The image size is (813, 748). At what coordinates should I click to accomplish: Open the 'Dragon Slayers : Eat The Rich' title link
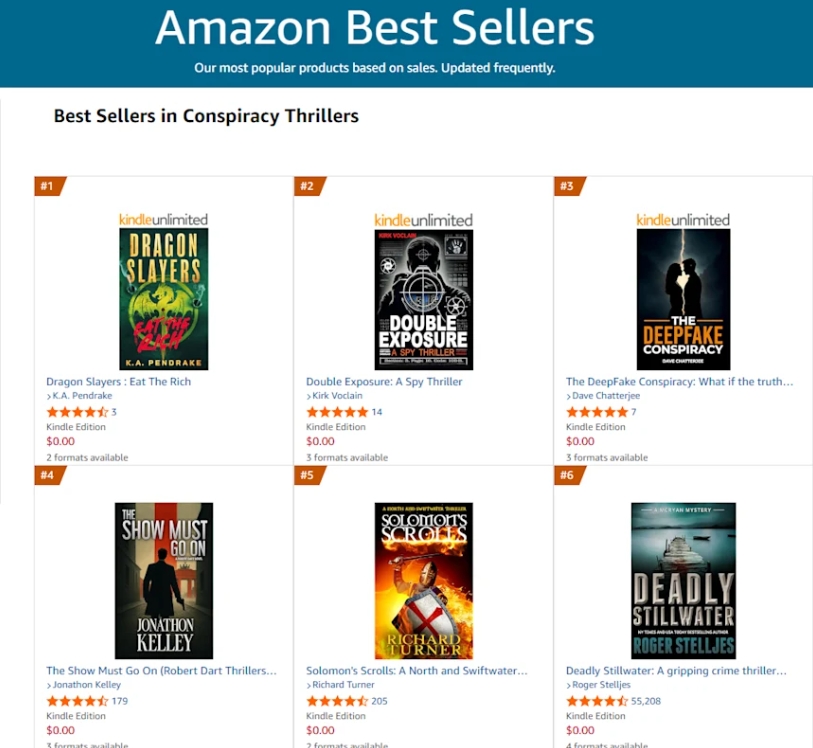coord(118,381)
